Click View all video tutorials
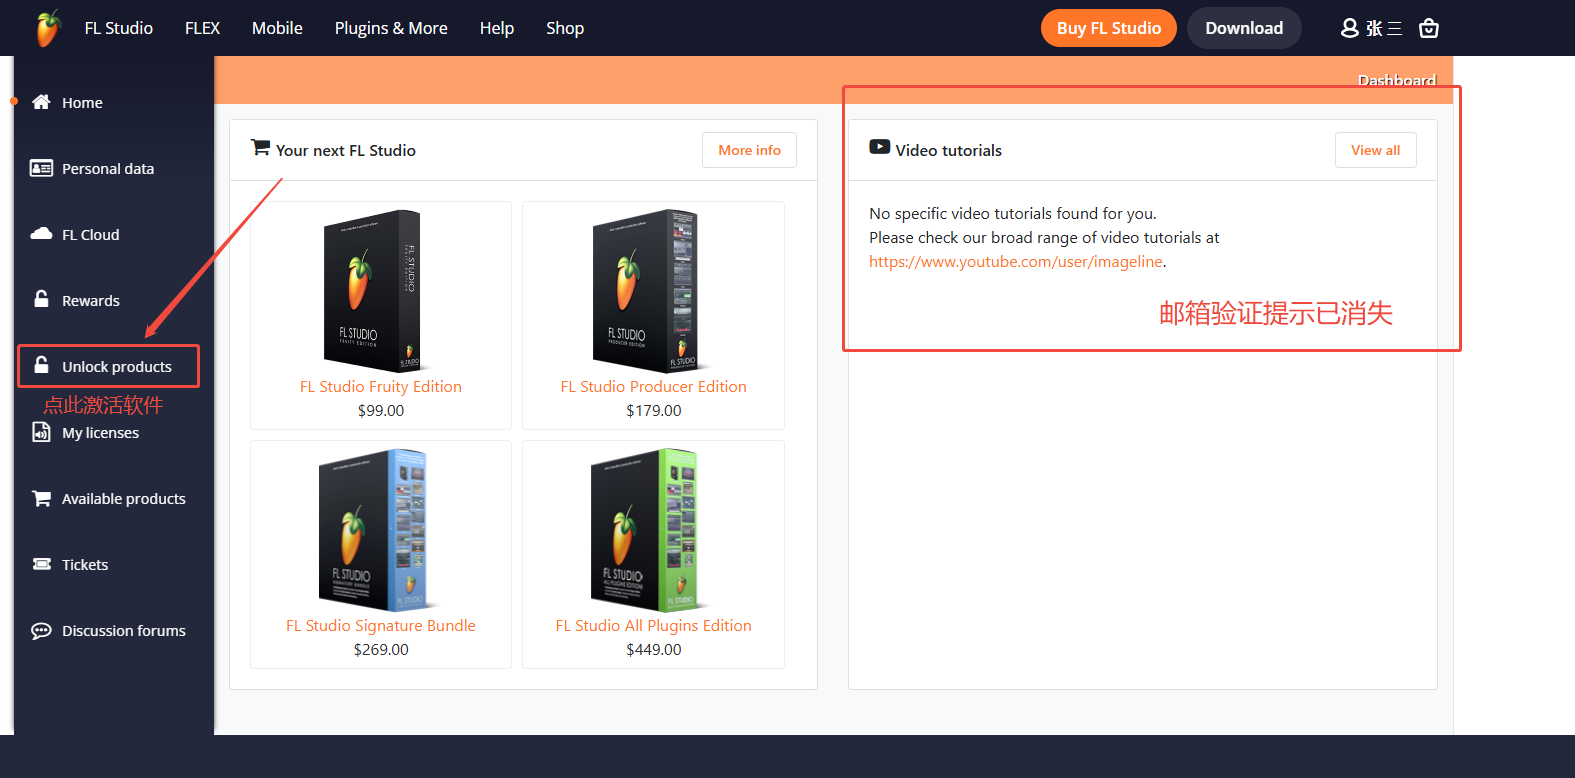 tap(1375, 150)
